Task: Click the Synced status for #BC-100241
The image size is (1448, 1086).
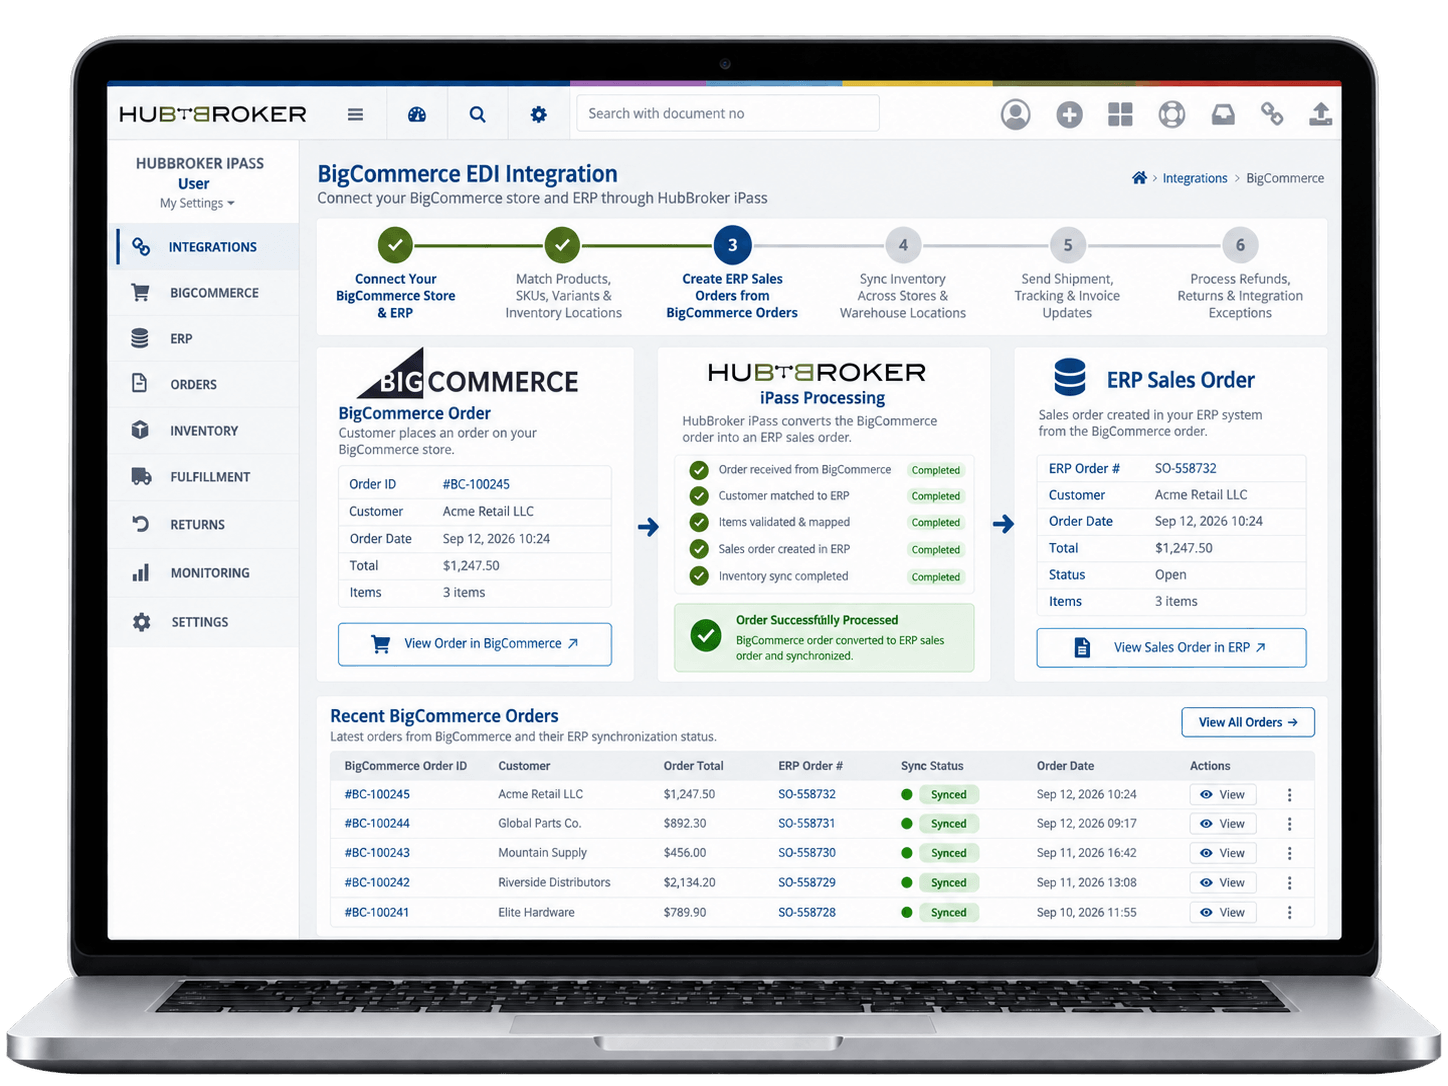Action: click(x=948, y=913)
